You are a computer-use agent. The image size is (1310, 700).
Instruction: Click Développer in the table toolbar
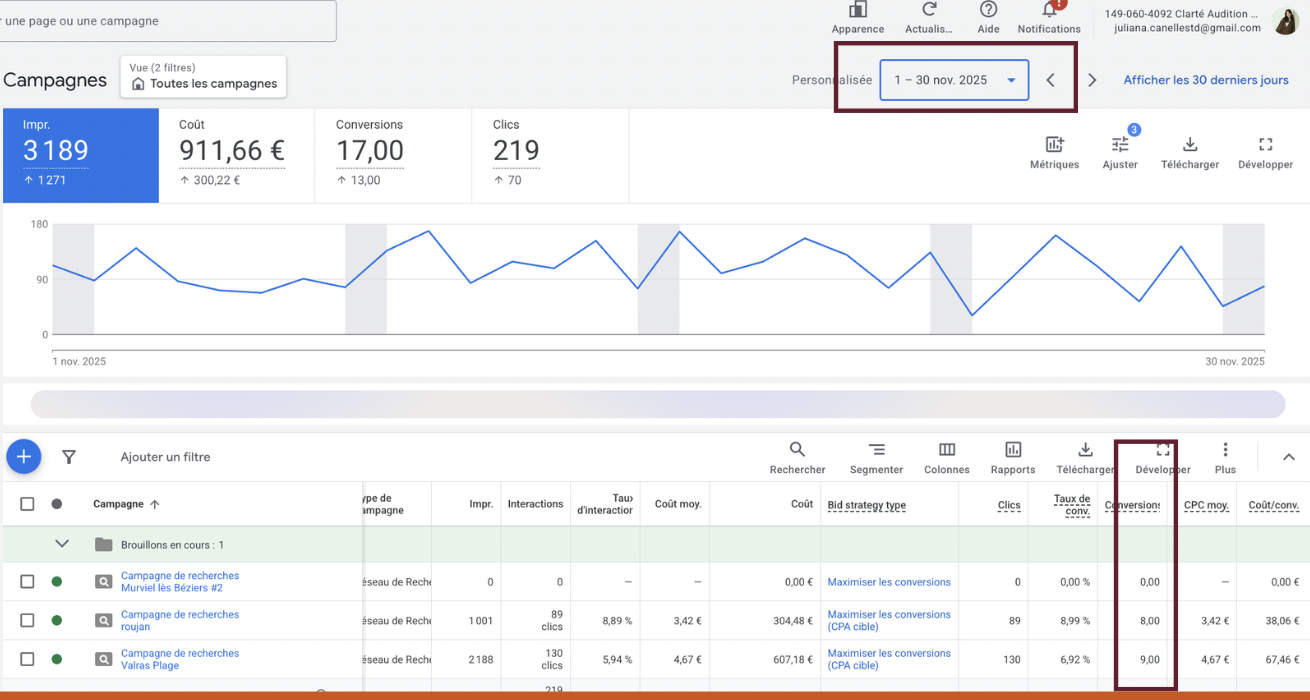[1163, 450]
